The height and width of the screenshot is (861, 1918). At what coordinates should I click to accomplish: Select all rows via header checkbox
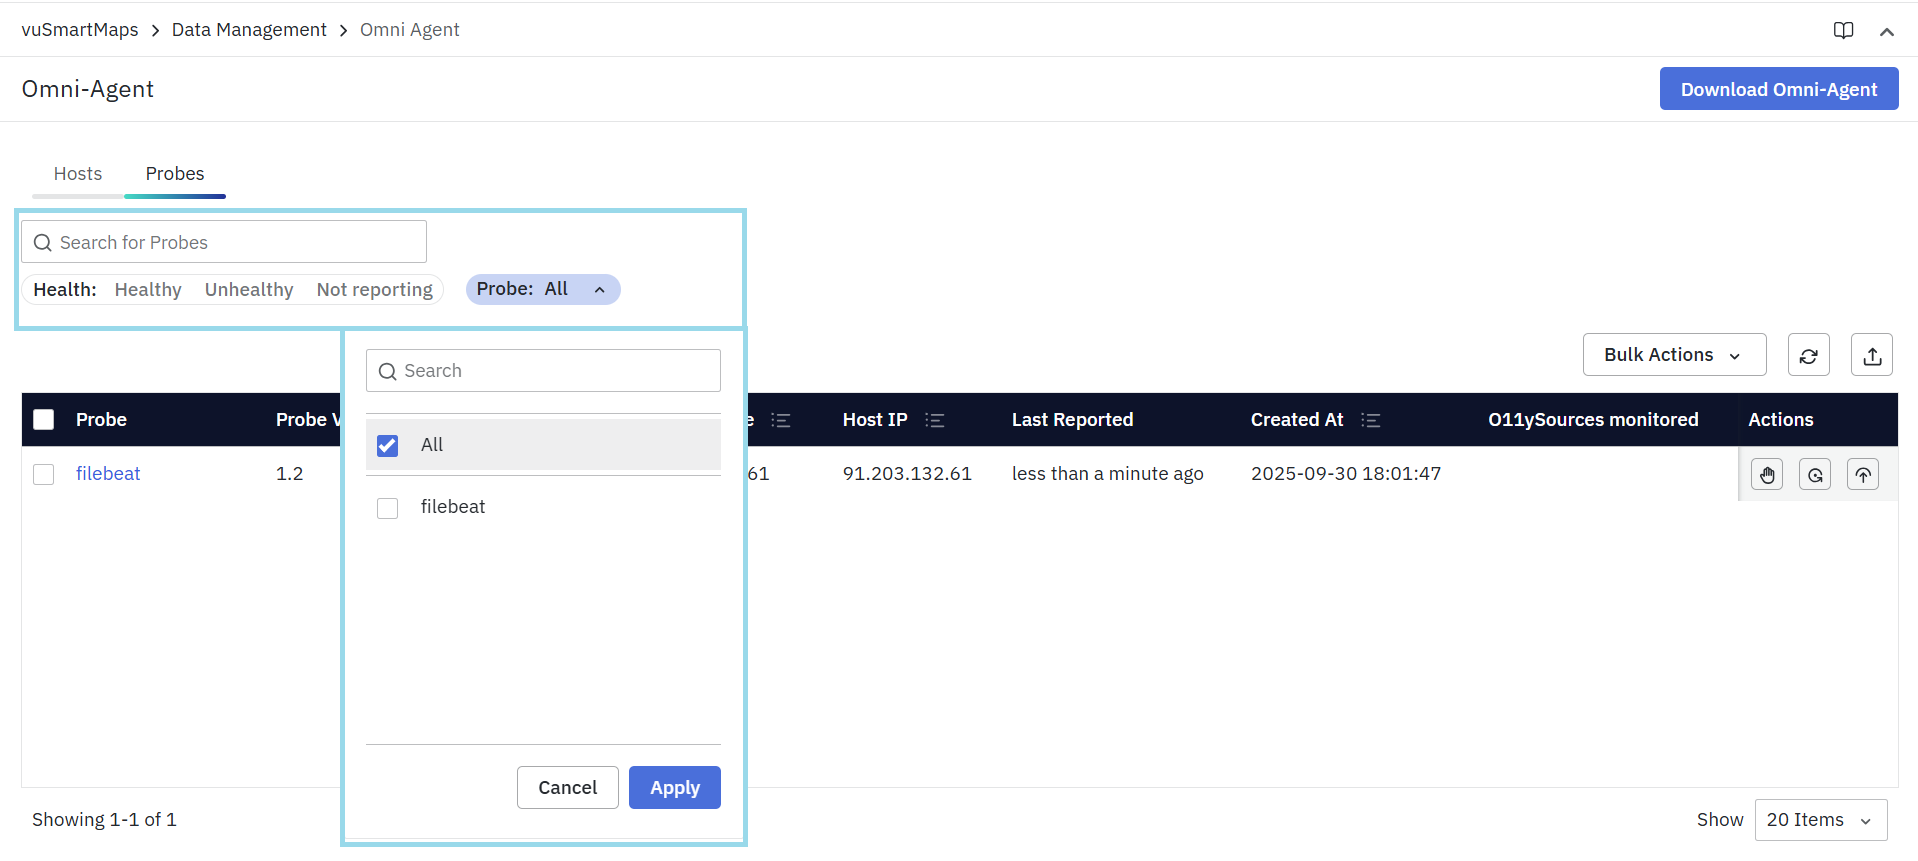pyautogui.click(x=44, y=420)
